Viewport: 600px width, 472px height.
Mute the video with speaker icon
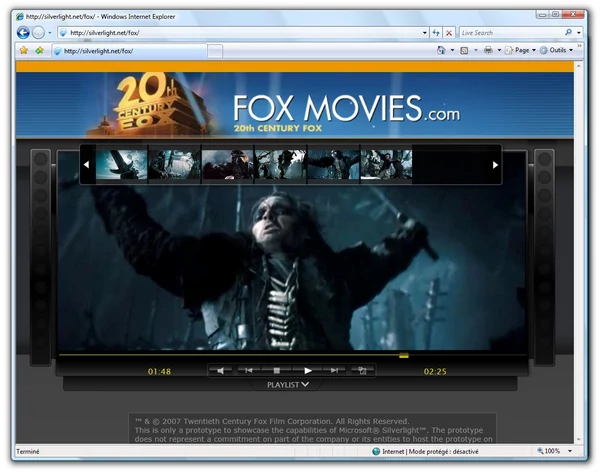pyautogui.click(x=220, y=371)
